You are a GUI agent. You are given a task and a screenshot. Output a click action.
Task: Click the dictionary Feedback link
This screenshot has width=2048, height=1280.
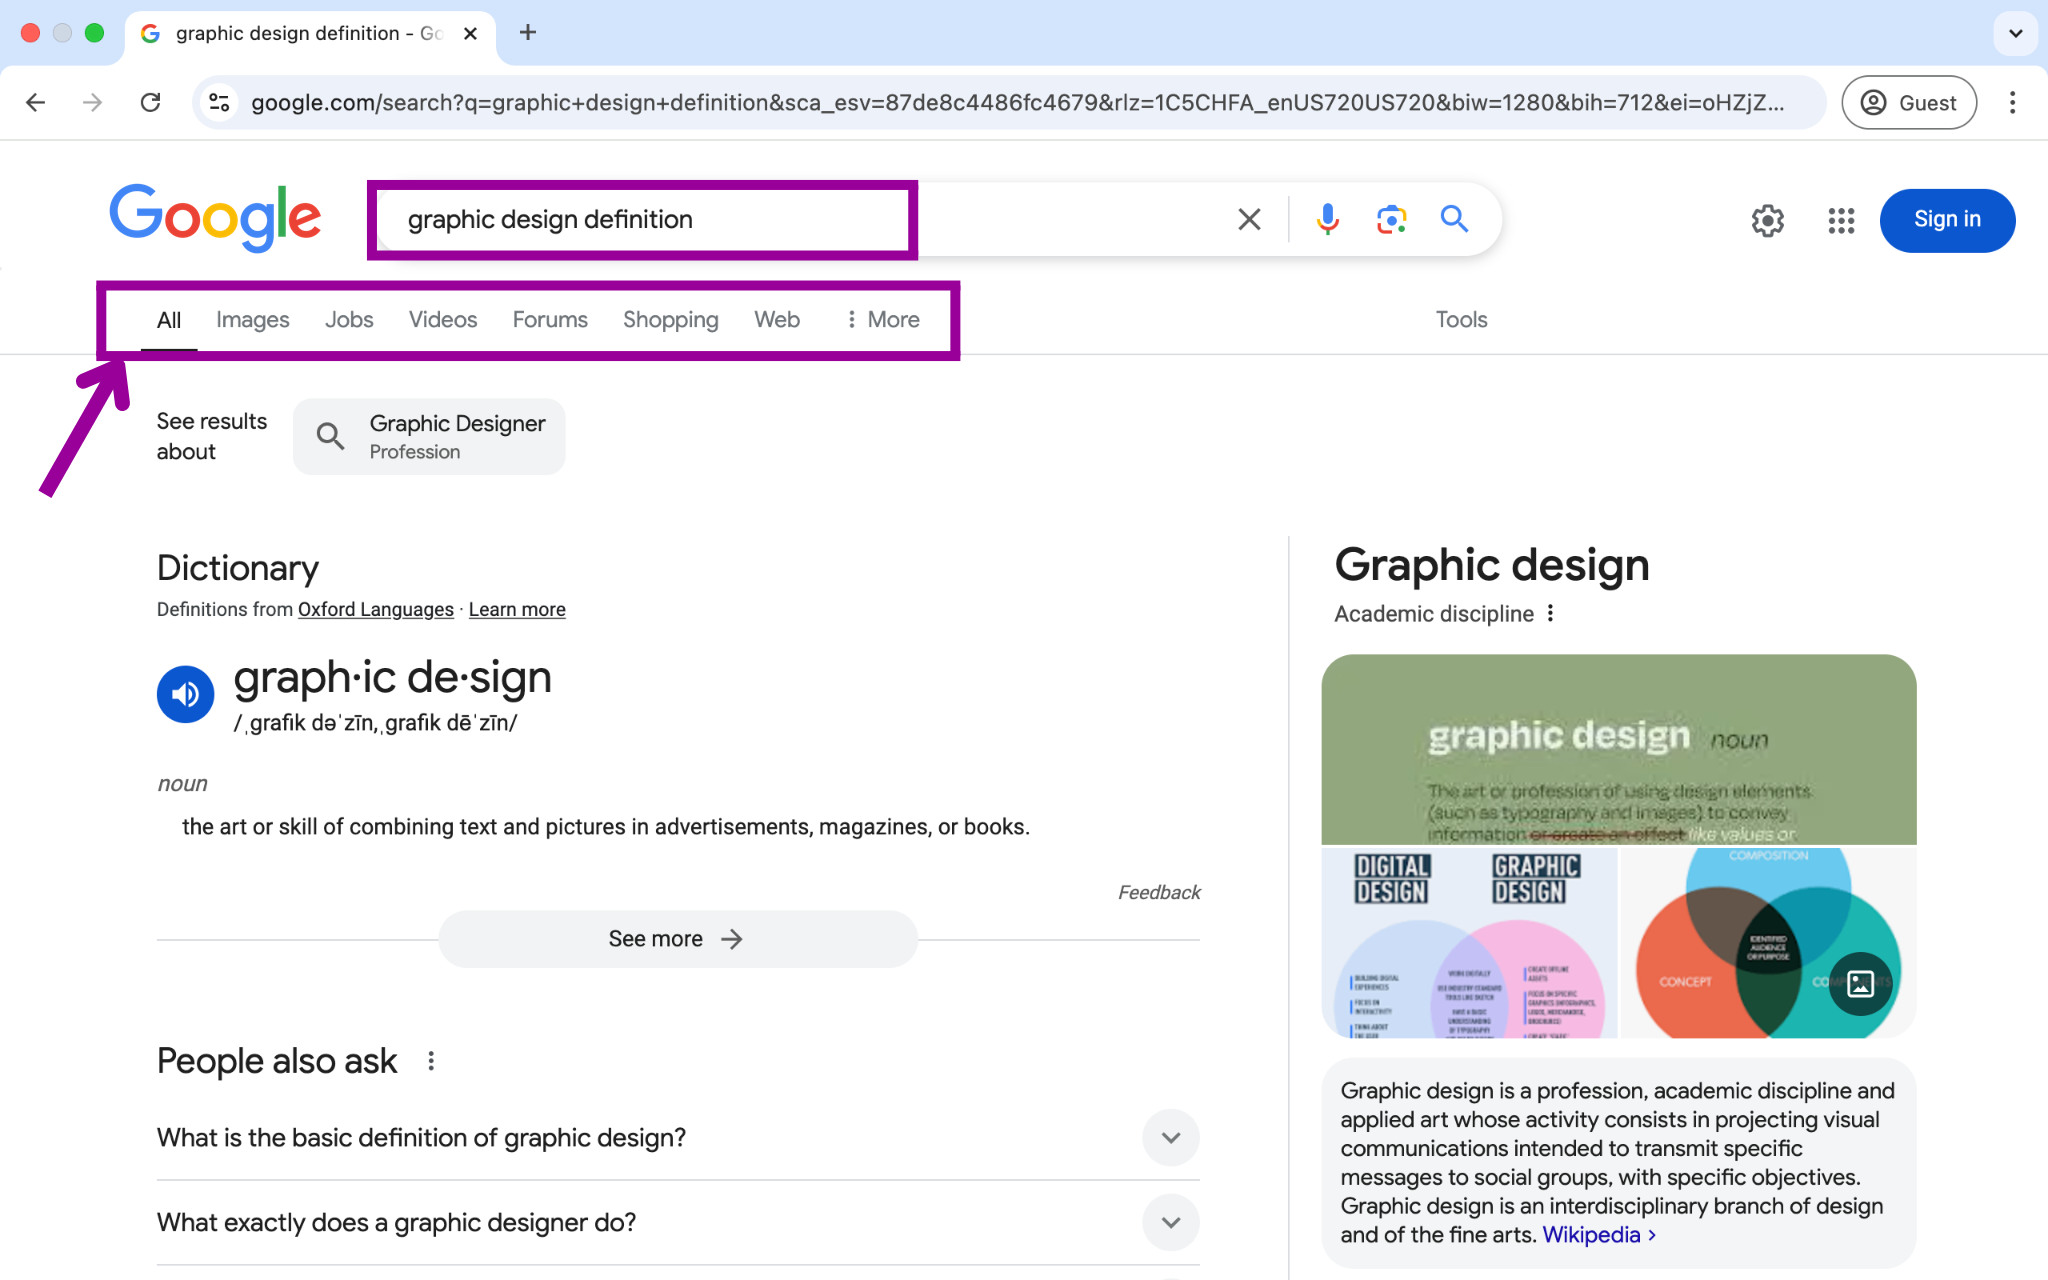click(x=1159, y=892)
